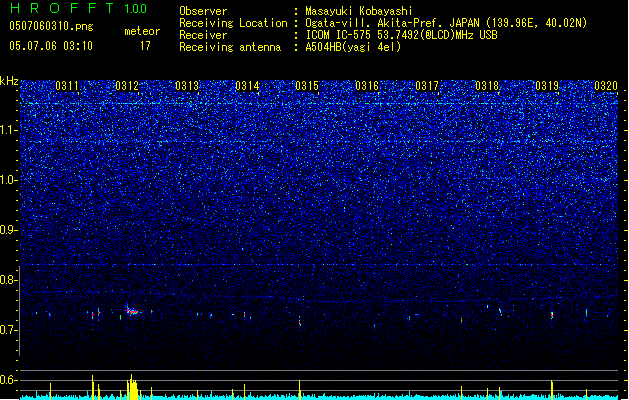Viewport: 629px width, 400px height.
Task: Click the 1.1 kHz axis label
Action: pos(9,130)
